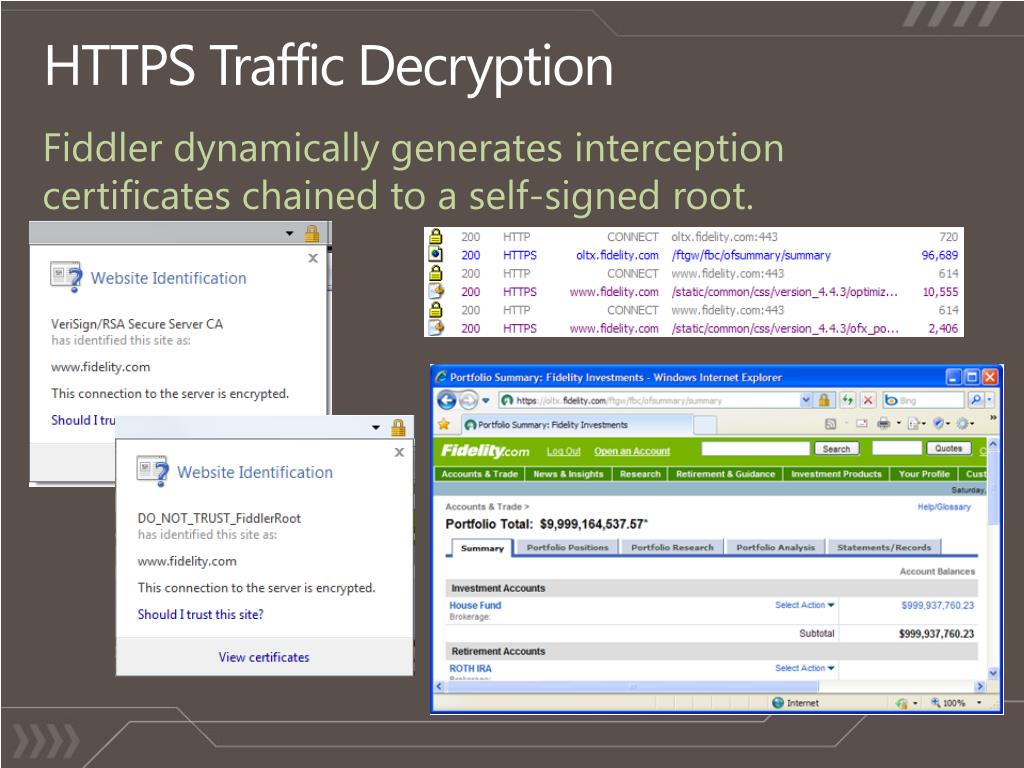Viewport: 1024px width, 768px height.
Task: Expand the Select Action dropdown for House Fund
Action: tap(804, 605)
